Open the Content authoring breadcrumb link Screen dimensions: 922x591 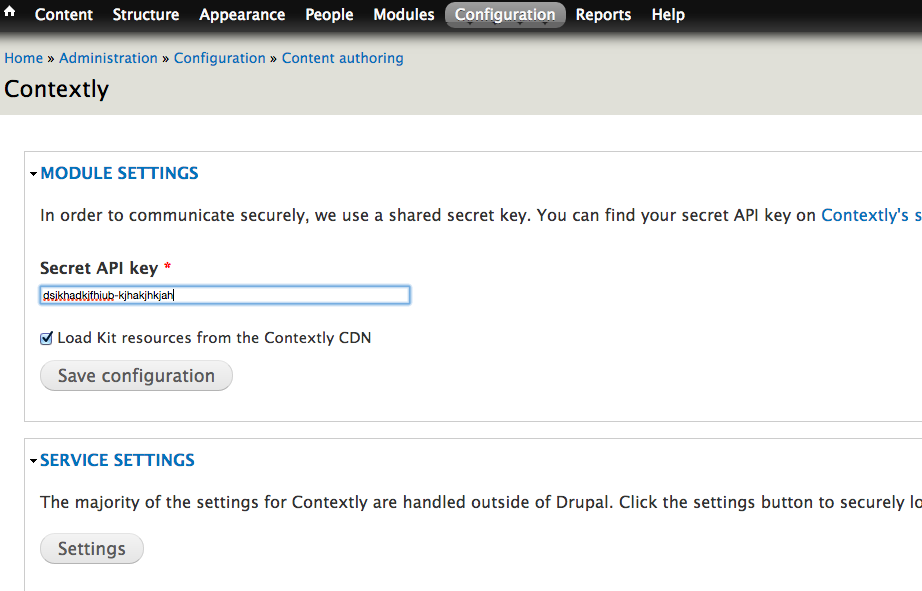(x=343, y=58)
